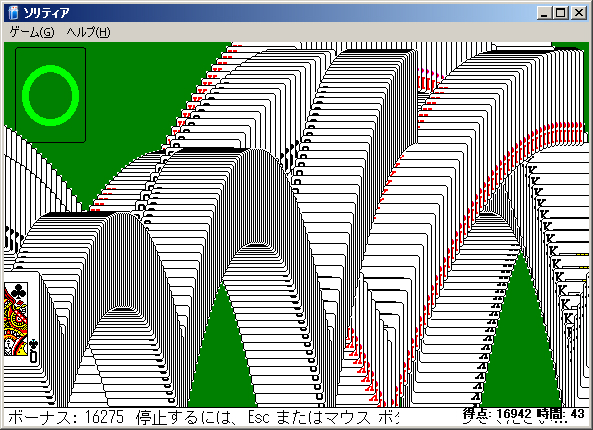Click the 時間: 43 timer text
This screenshot has width=593, height=430.
click(x=561, y=414)
